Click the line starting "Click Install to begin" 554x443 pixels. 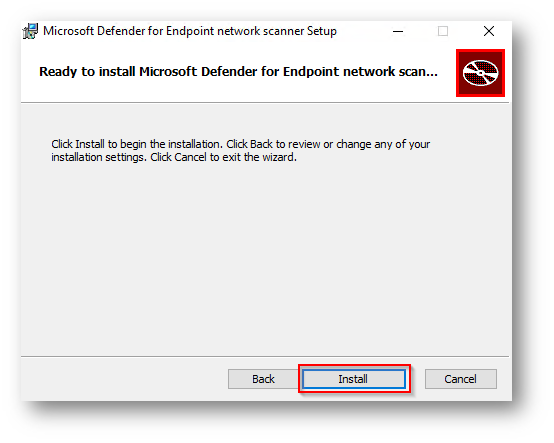pos(241,144)
